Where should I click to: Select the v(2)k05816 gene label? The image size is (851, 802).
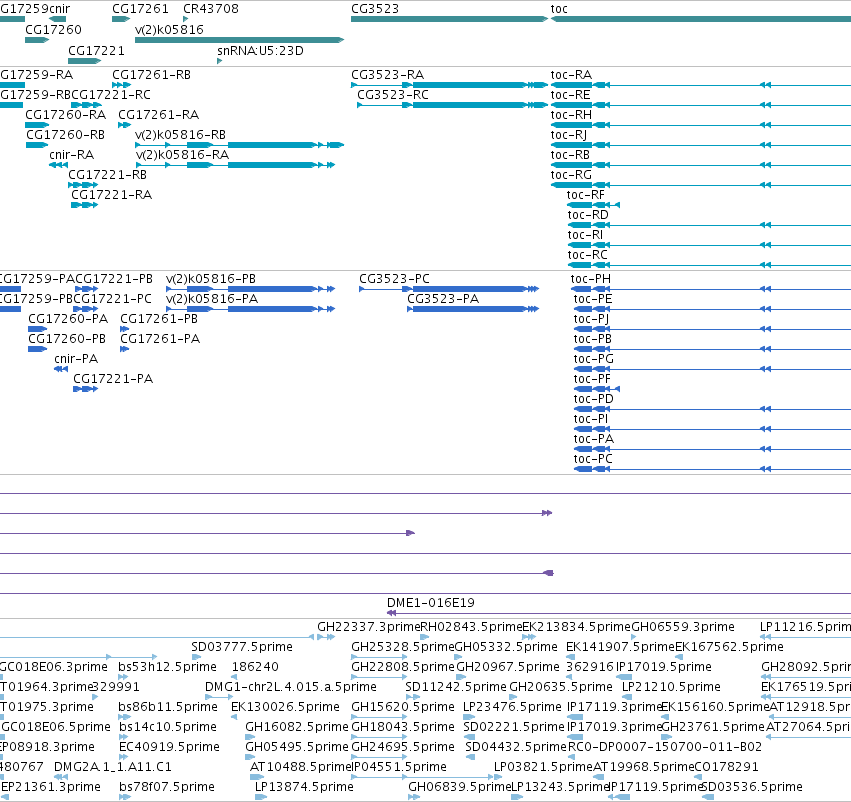169,29
